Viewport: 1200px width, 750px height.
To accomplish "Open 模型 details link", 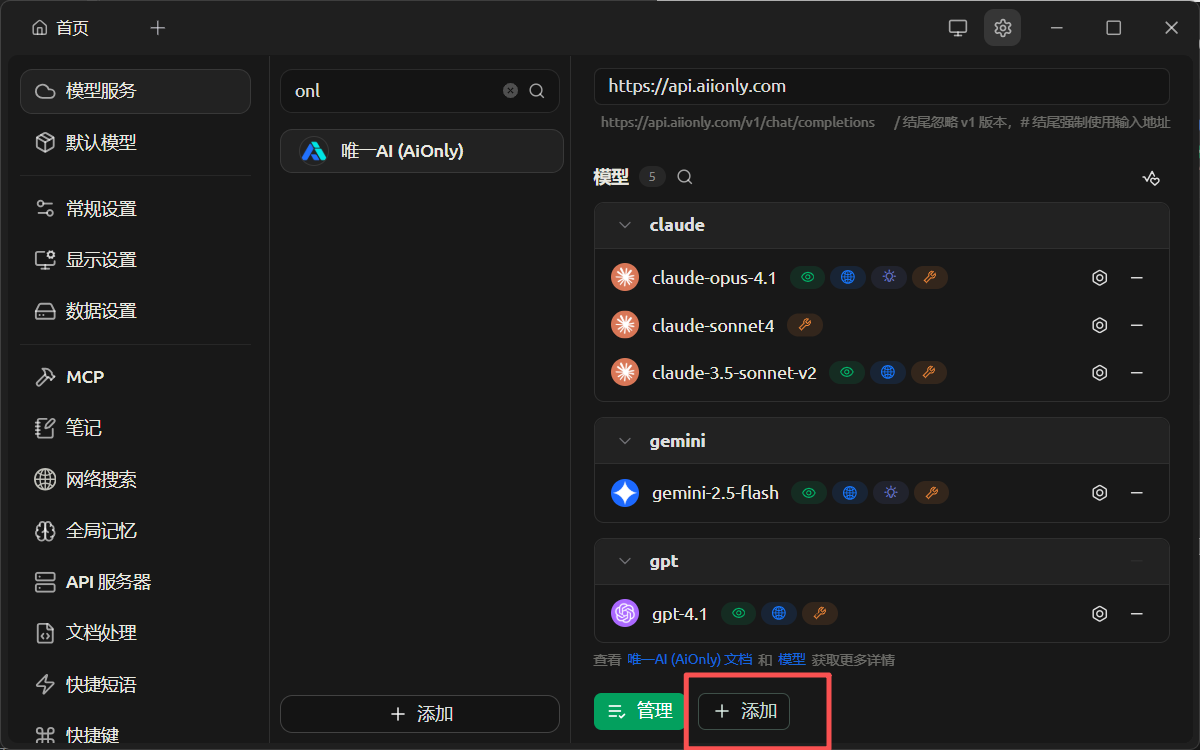I will pyautogui.click(x=792, y=660).
